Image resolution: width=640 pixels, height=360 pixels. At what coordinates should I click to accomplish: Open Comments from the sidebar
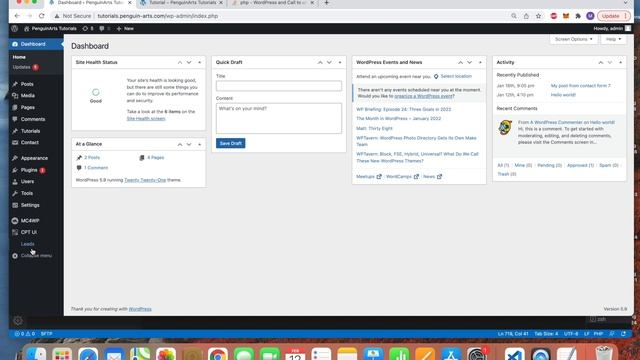tap(33, 119)
